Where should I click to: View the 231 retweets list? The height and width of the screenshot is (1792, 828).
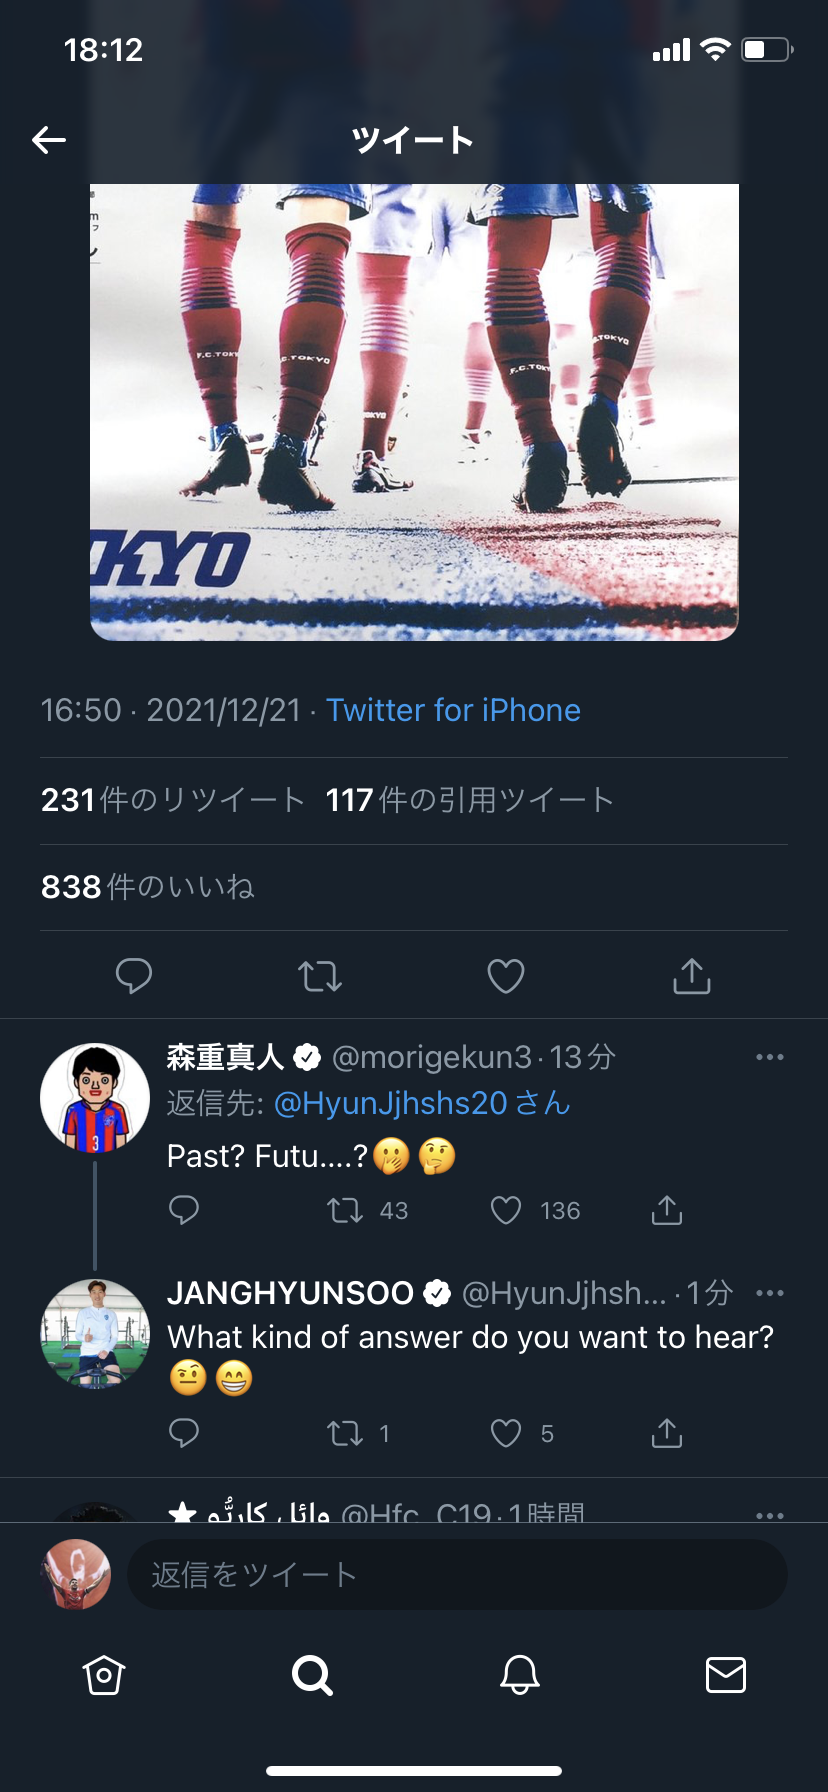point(172,800)
